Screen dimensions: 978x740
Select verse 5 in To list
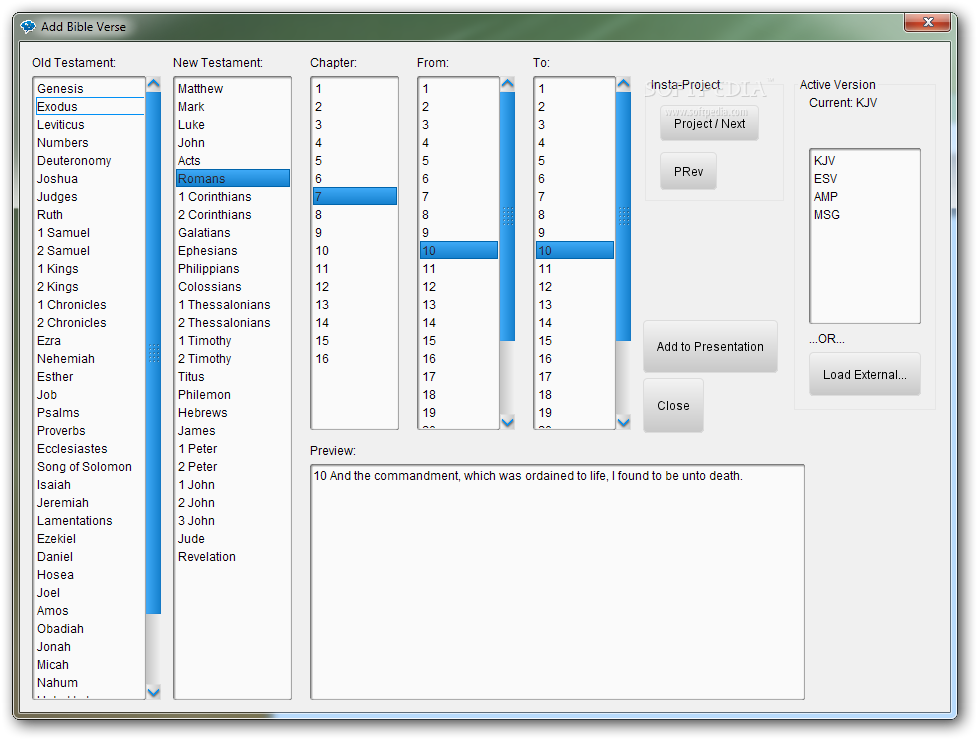[x=574, y=160]
